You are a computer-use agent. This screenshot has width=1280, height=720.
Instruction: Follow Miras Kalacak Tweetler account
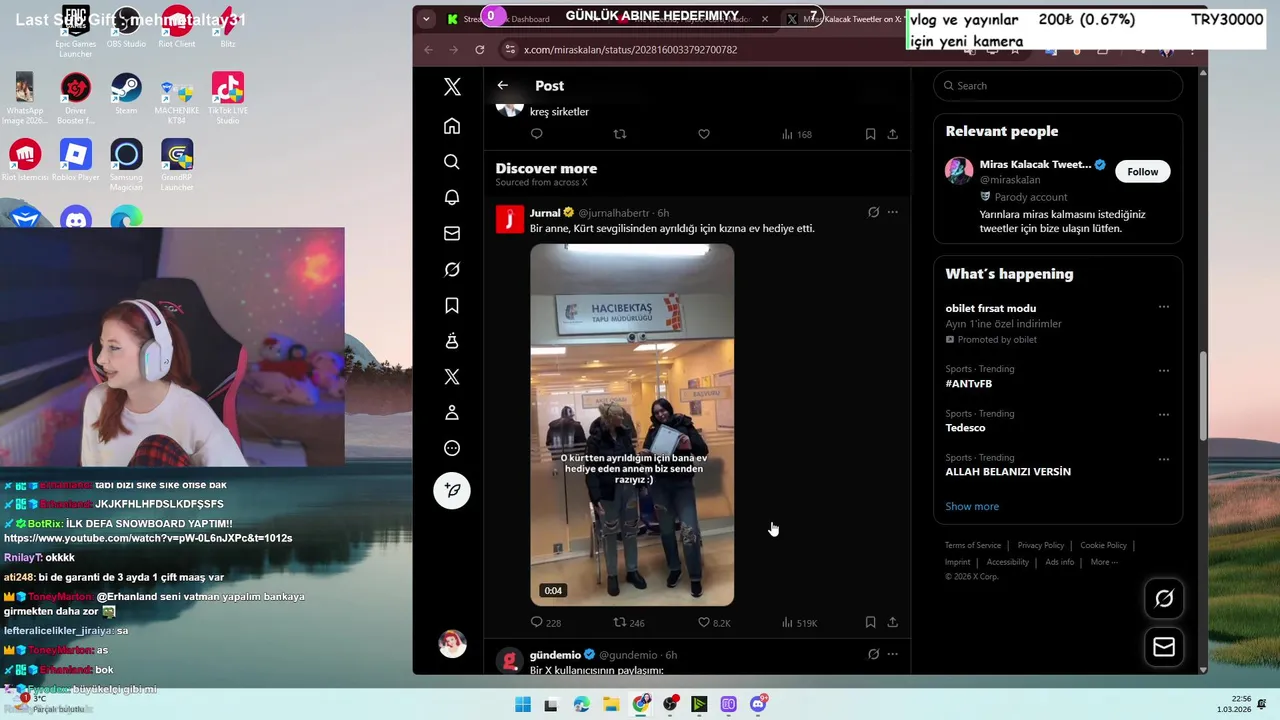1142,172
